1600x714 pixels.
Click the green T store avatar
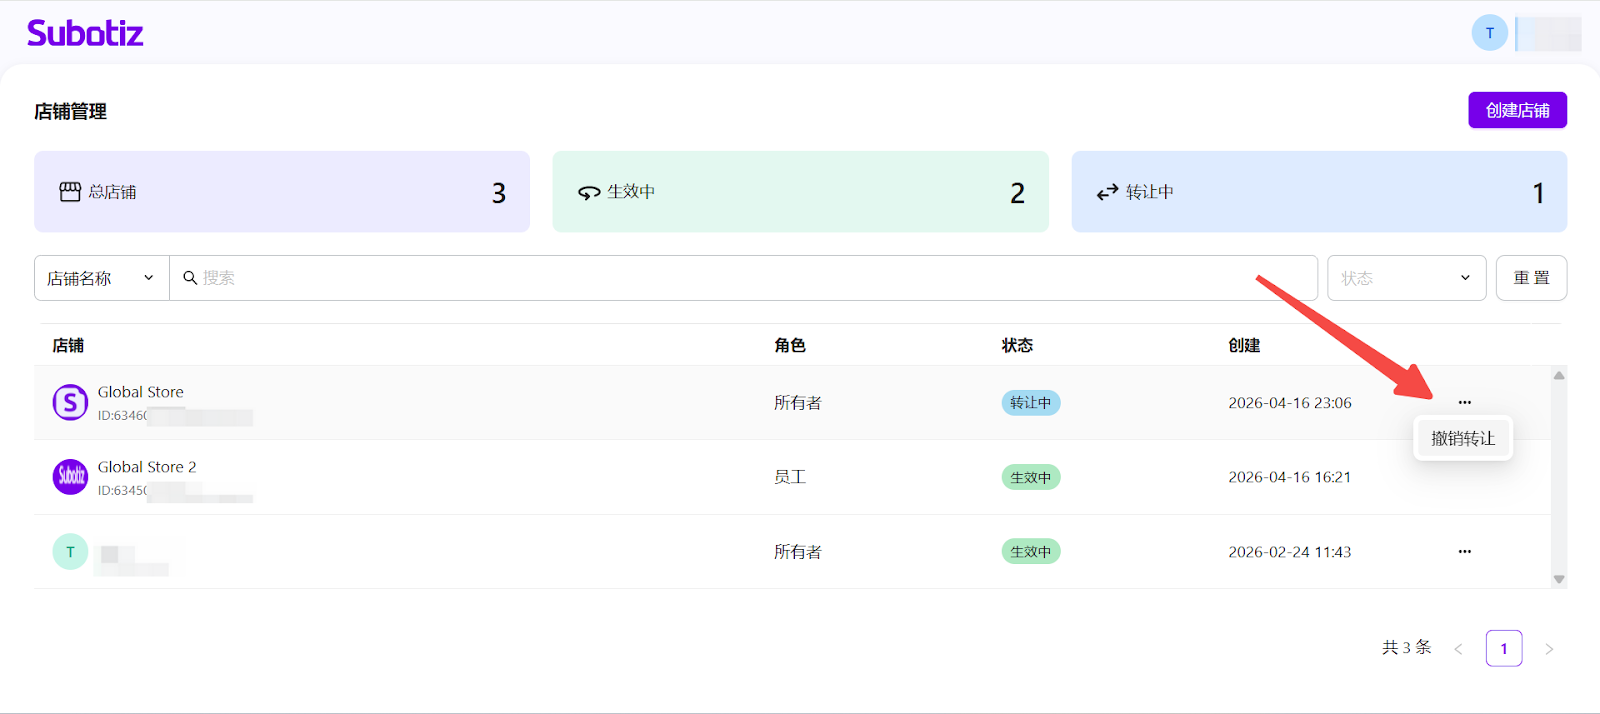pos(70,552)
